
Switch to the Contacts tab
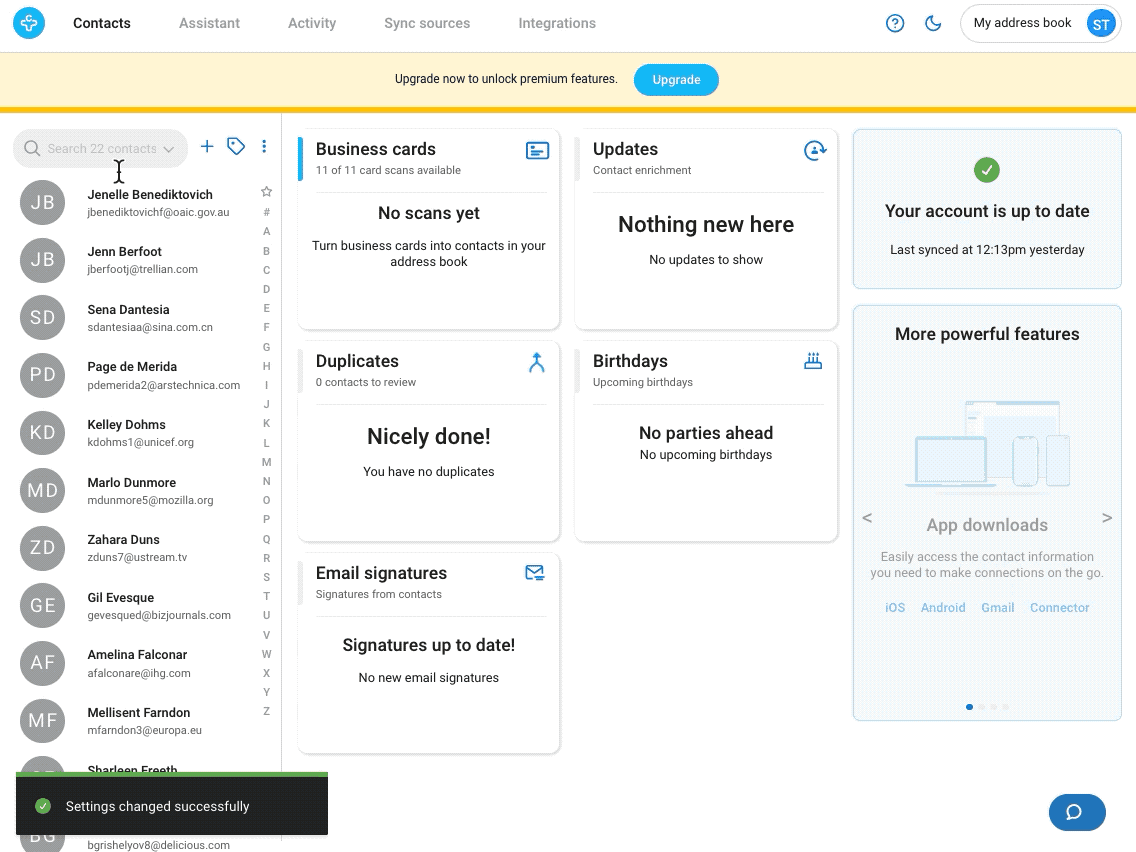point(101,23)
